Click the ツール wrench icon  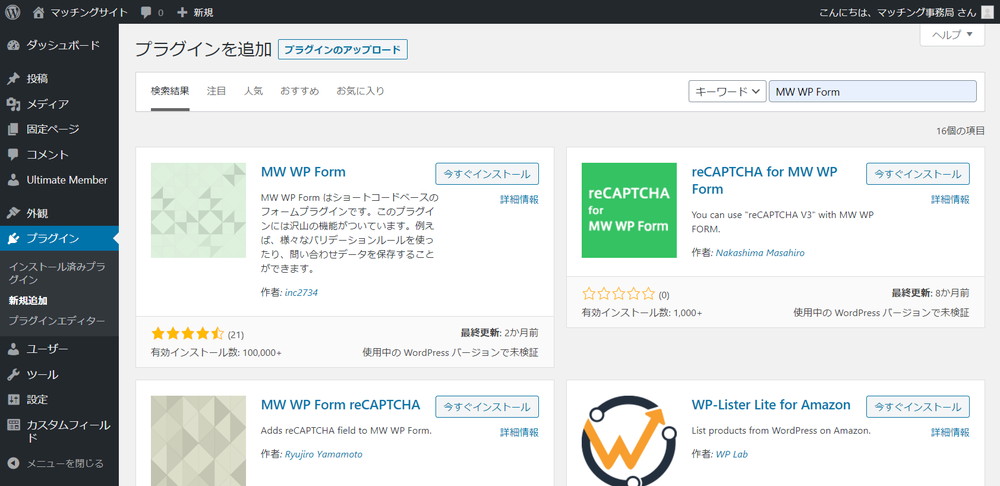point(13,374)
